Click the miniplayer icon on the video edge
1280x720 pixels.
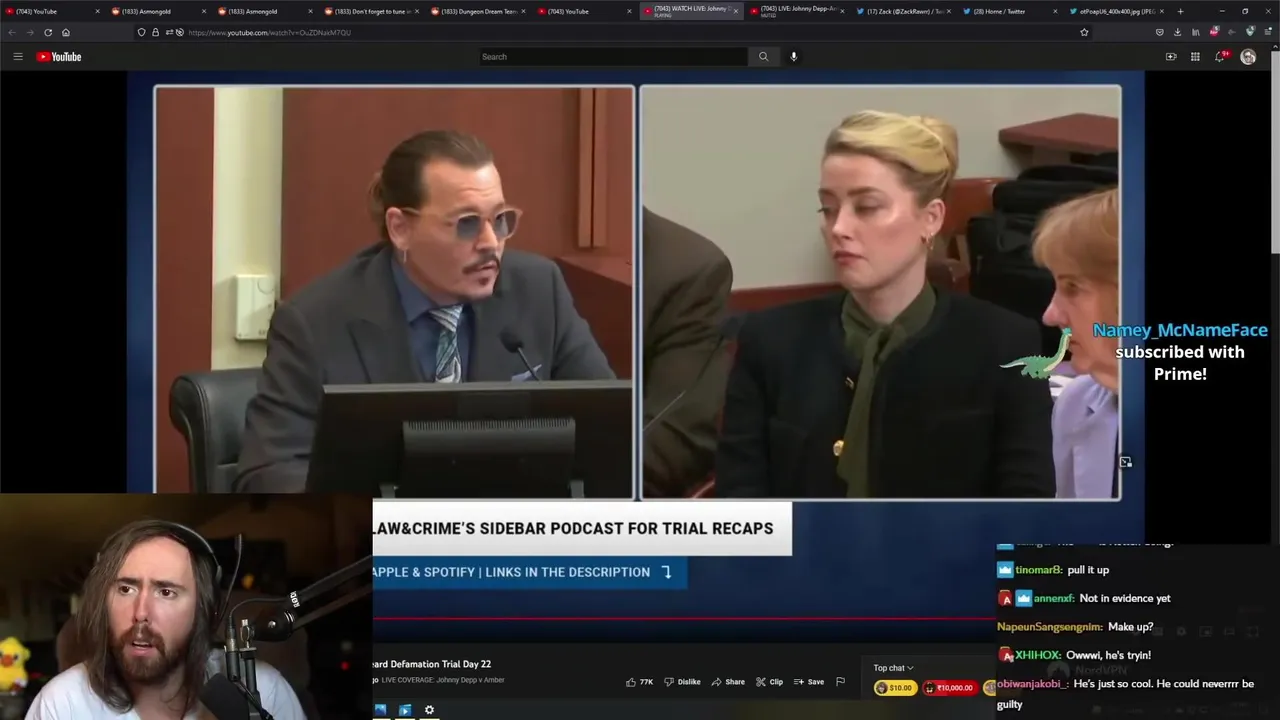coord(1125,462)
